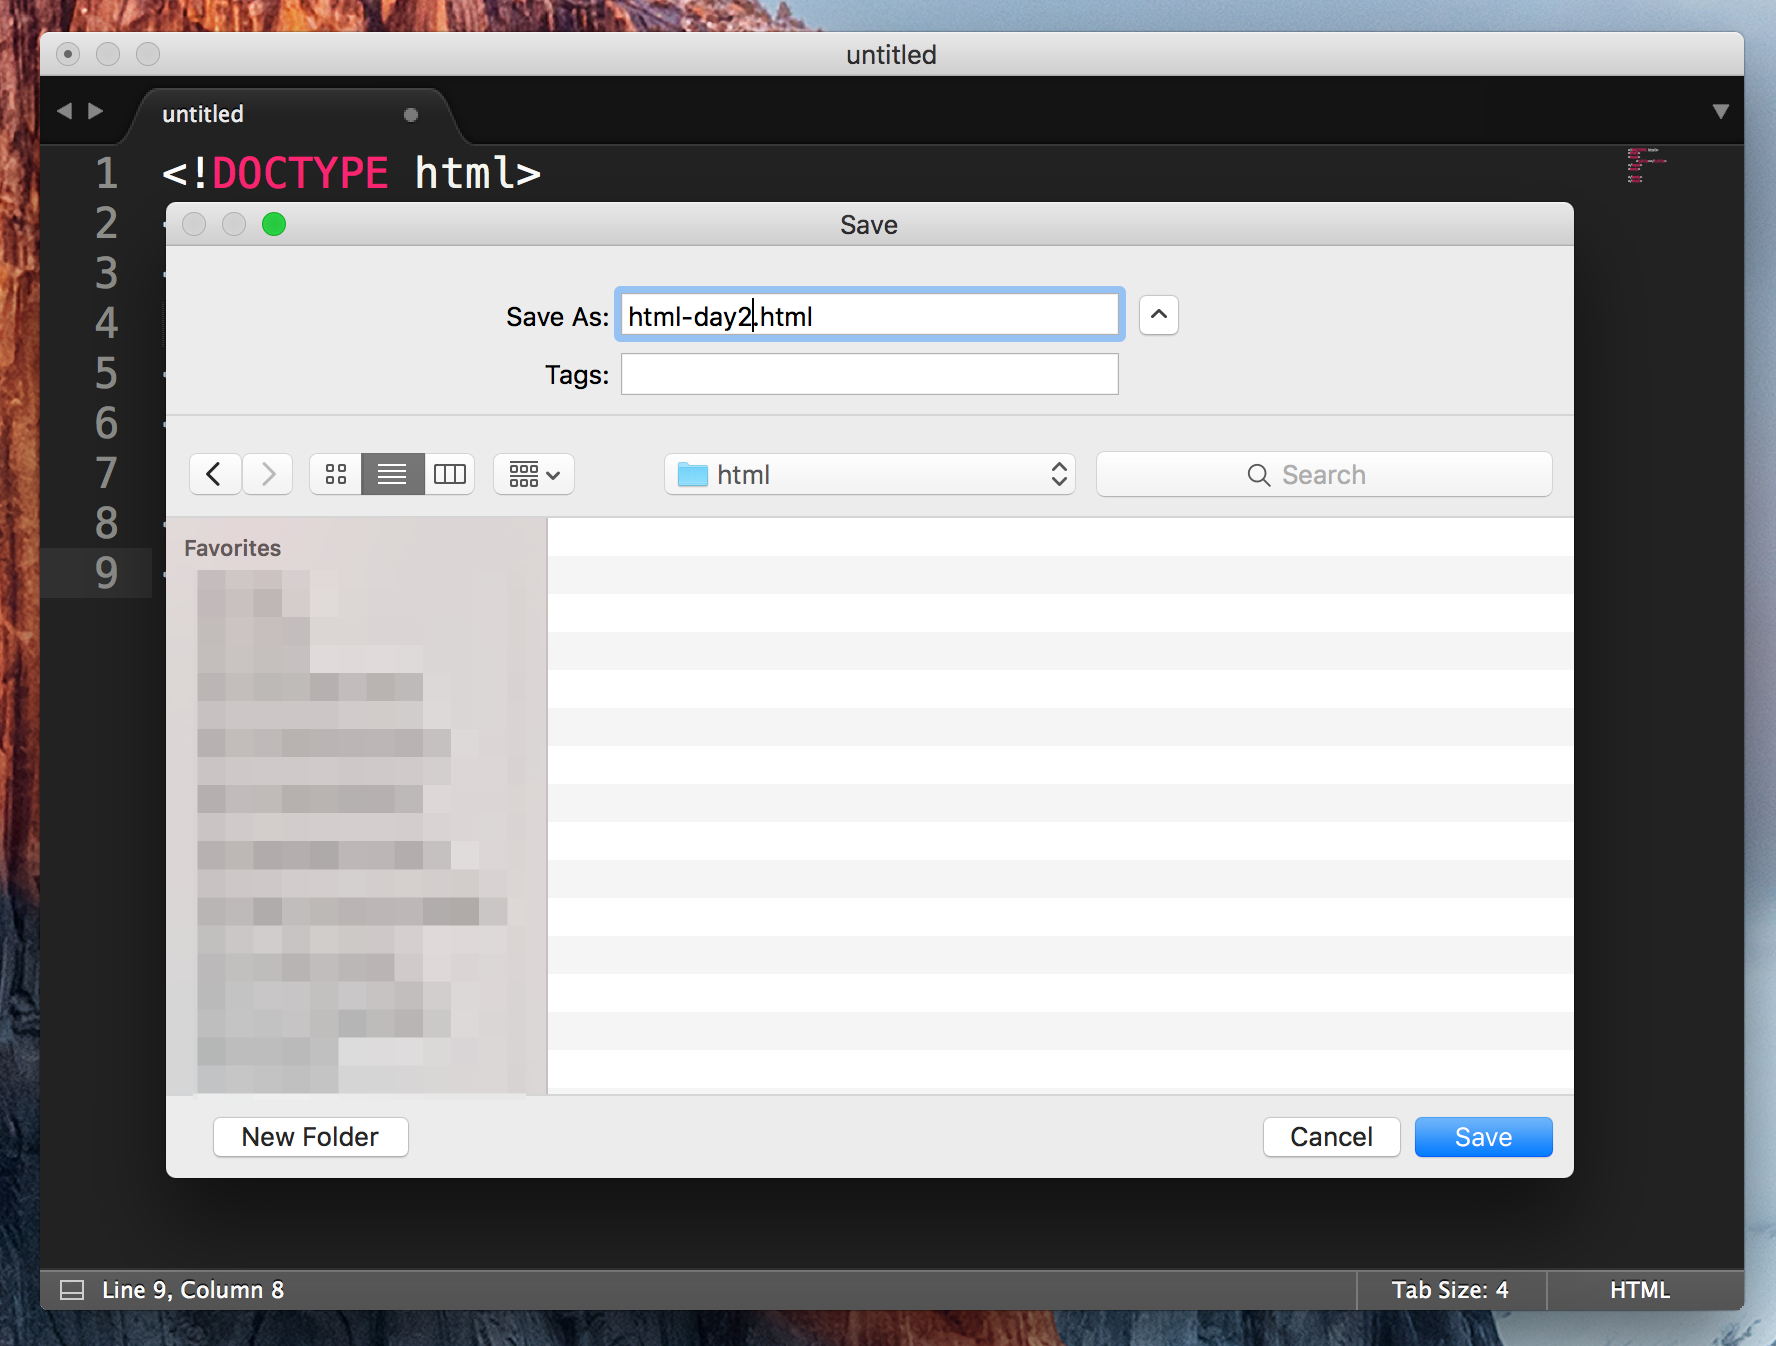Screen dimensions: 1776x1346
Task: Go back with the left chevron button
Action: [214, 474]
